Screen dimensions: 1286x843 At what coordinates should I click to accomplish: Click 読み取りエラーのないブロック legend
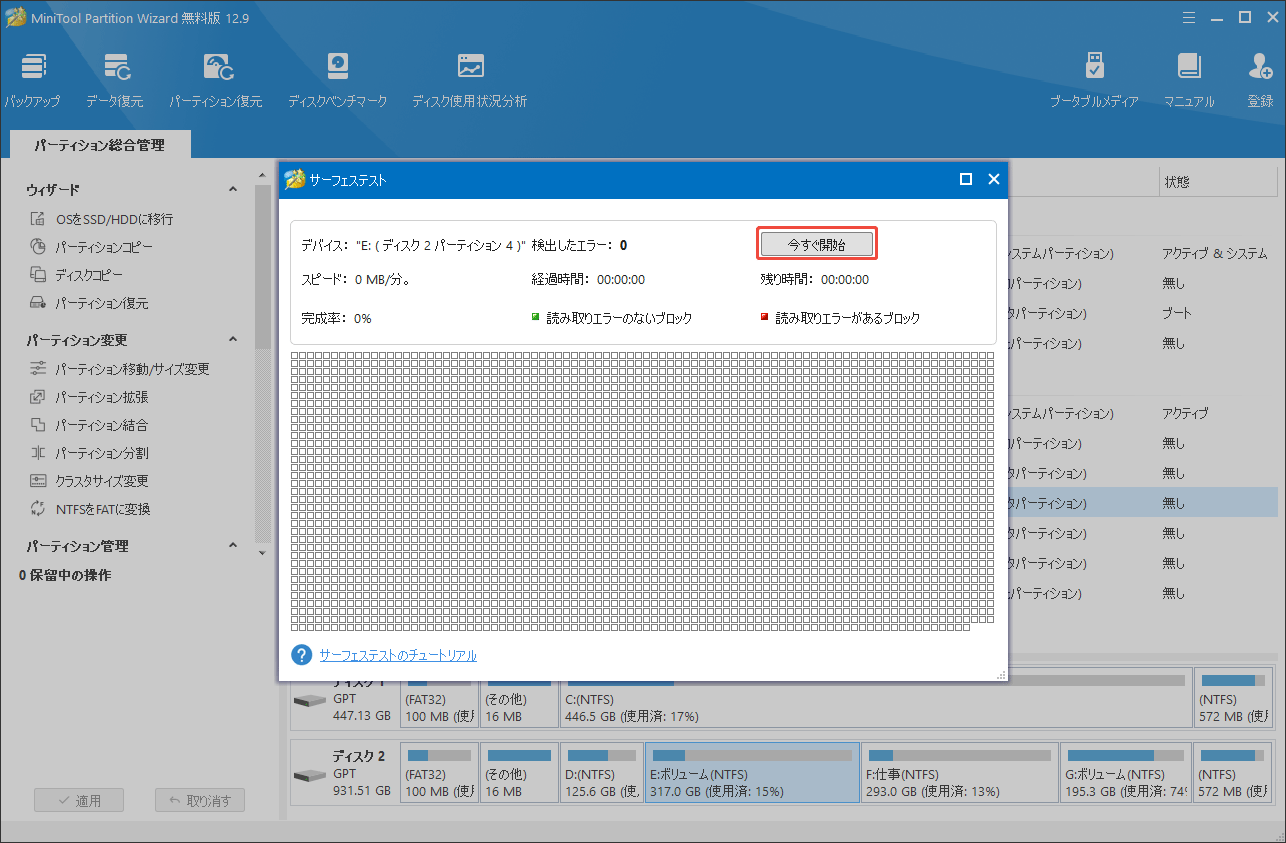pos(612,318)
